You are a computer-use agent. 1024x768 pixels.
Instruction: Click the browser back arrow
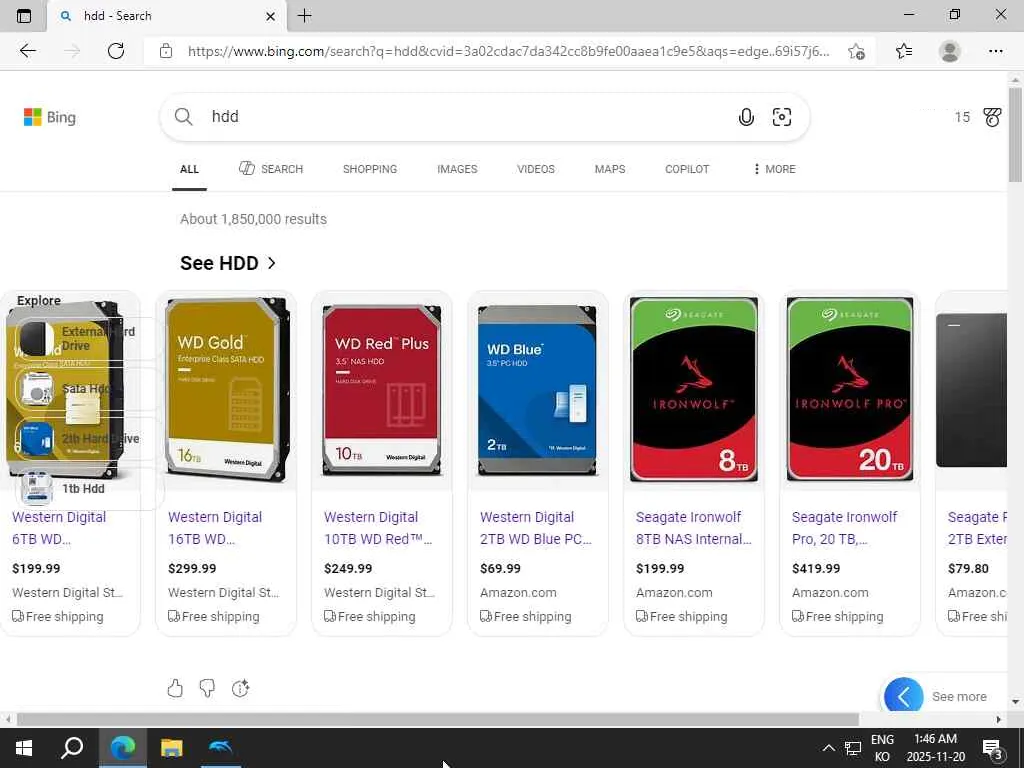(27, 51)
